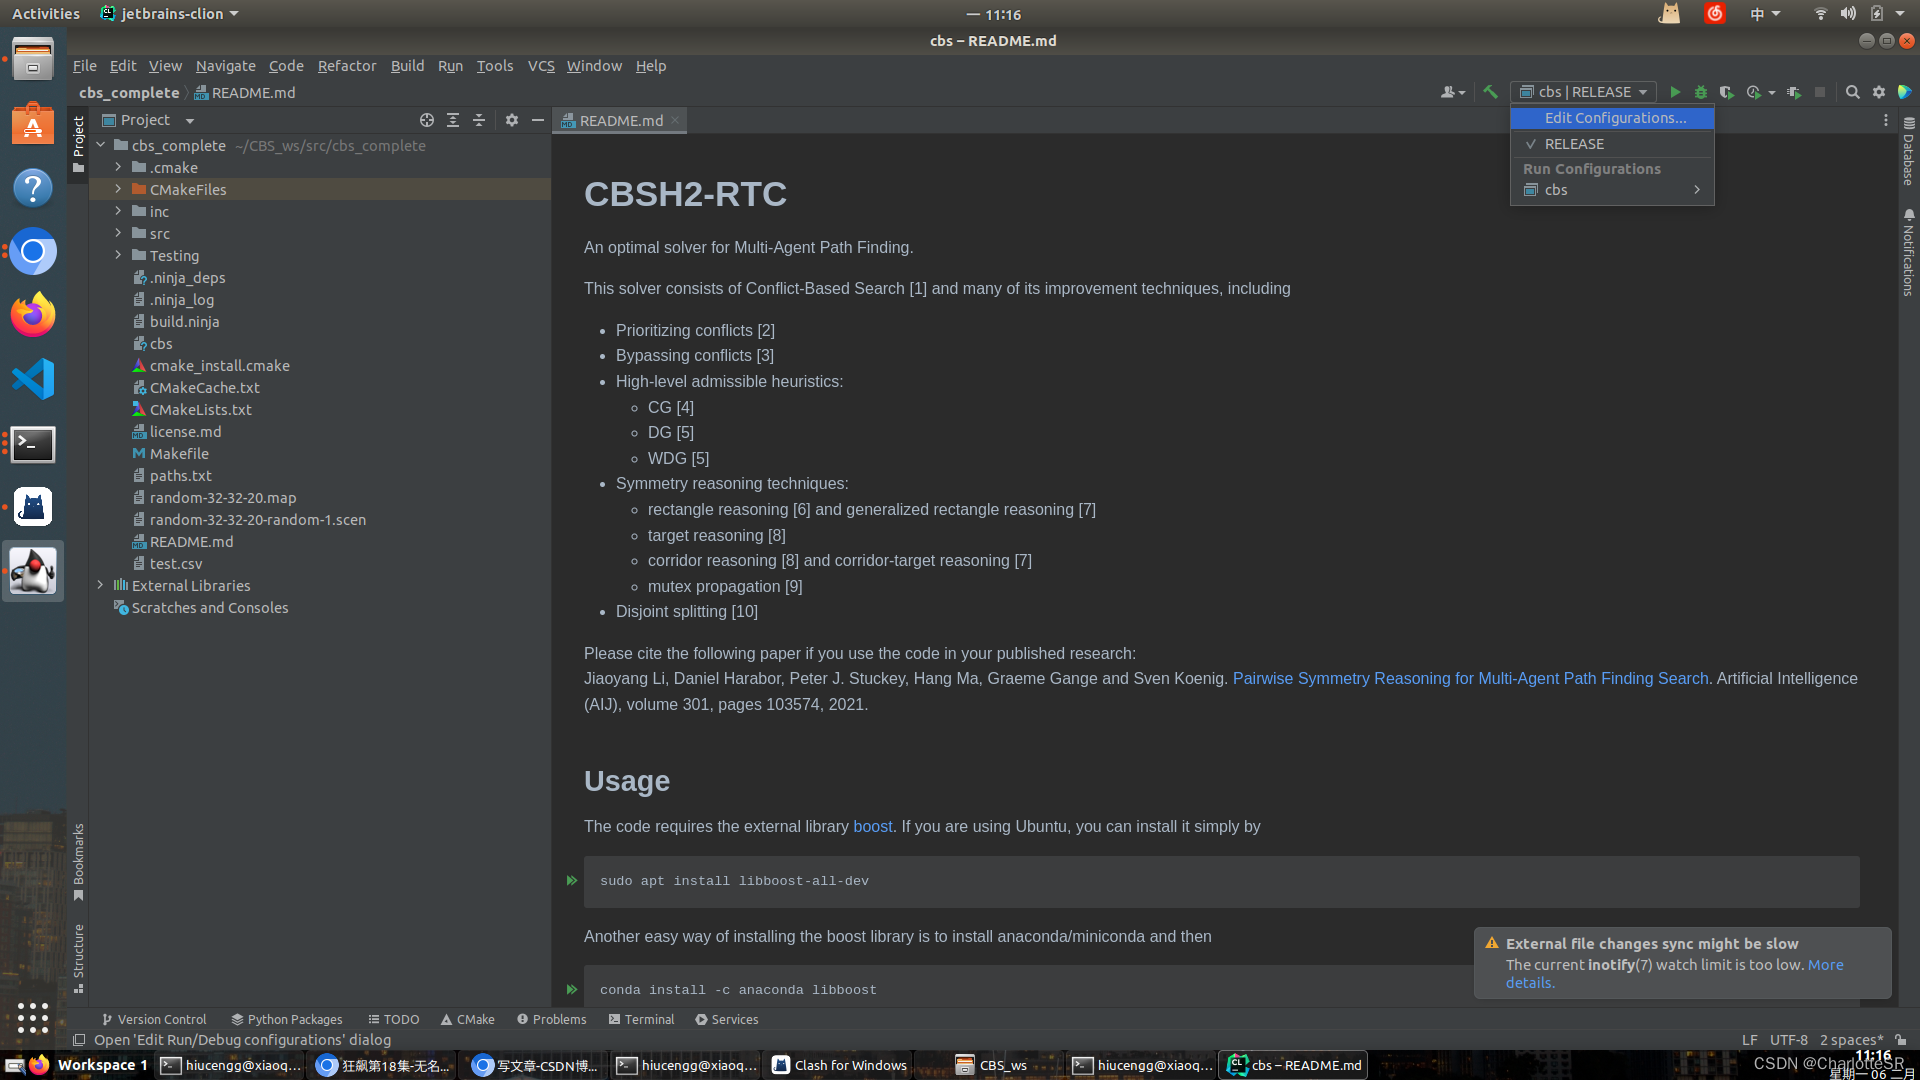The height and width of the screenshot is (1080, 1920).
Task: Click the boost hyperlink in the Usage section
Action: (872, 826)
